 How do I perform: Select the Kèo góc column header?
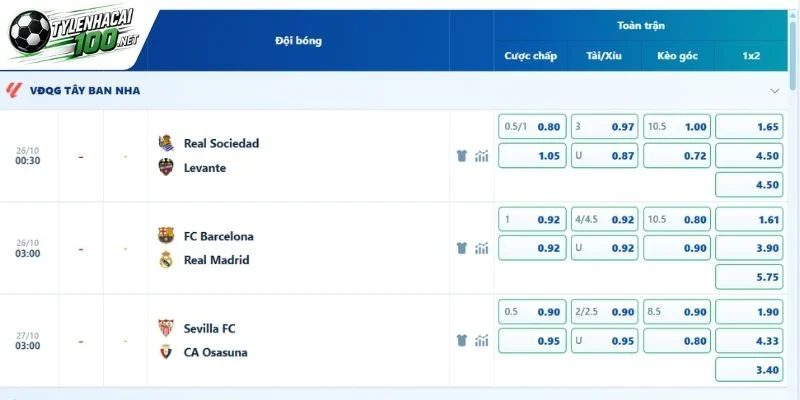(677, 56)
